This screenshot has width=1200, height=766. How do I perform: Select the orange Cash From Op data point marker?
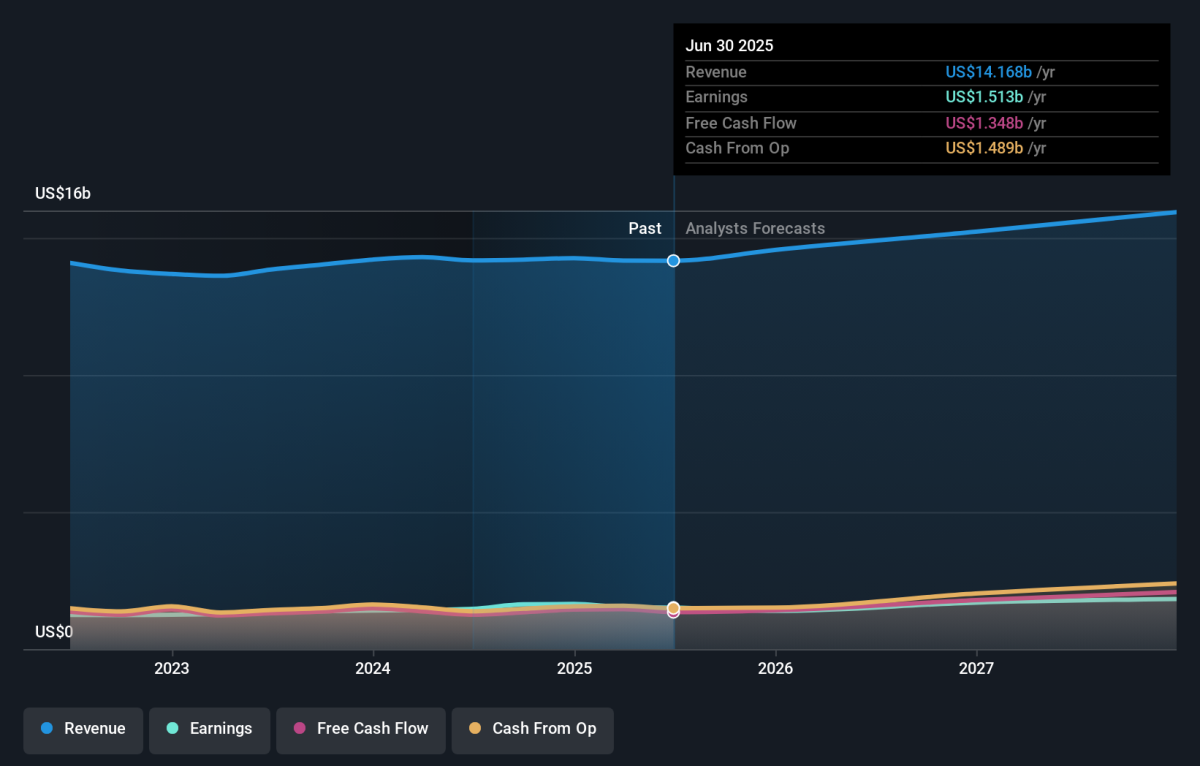pyautogui.click(x=674, y=608)
